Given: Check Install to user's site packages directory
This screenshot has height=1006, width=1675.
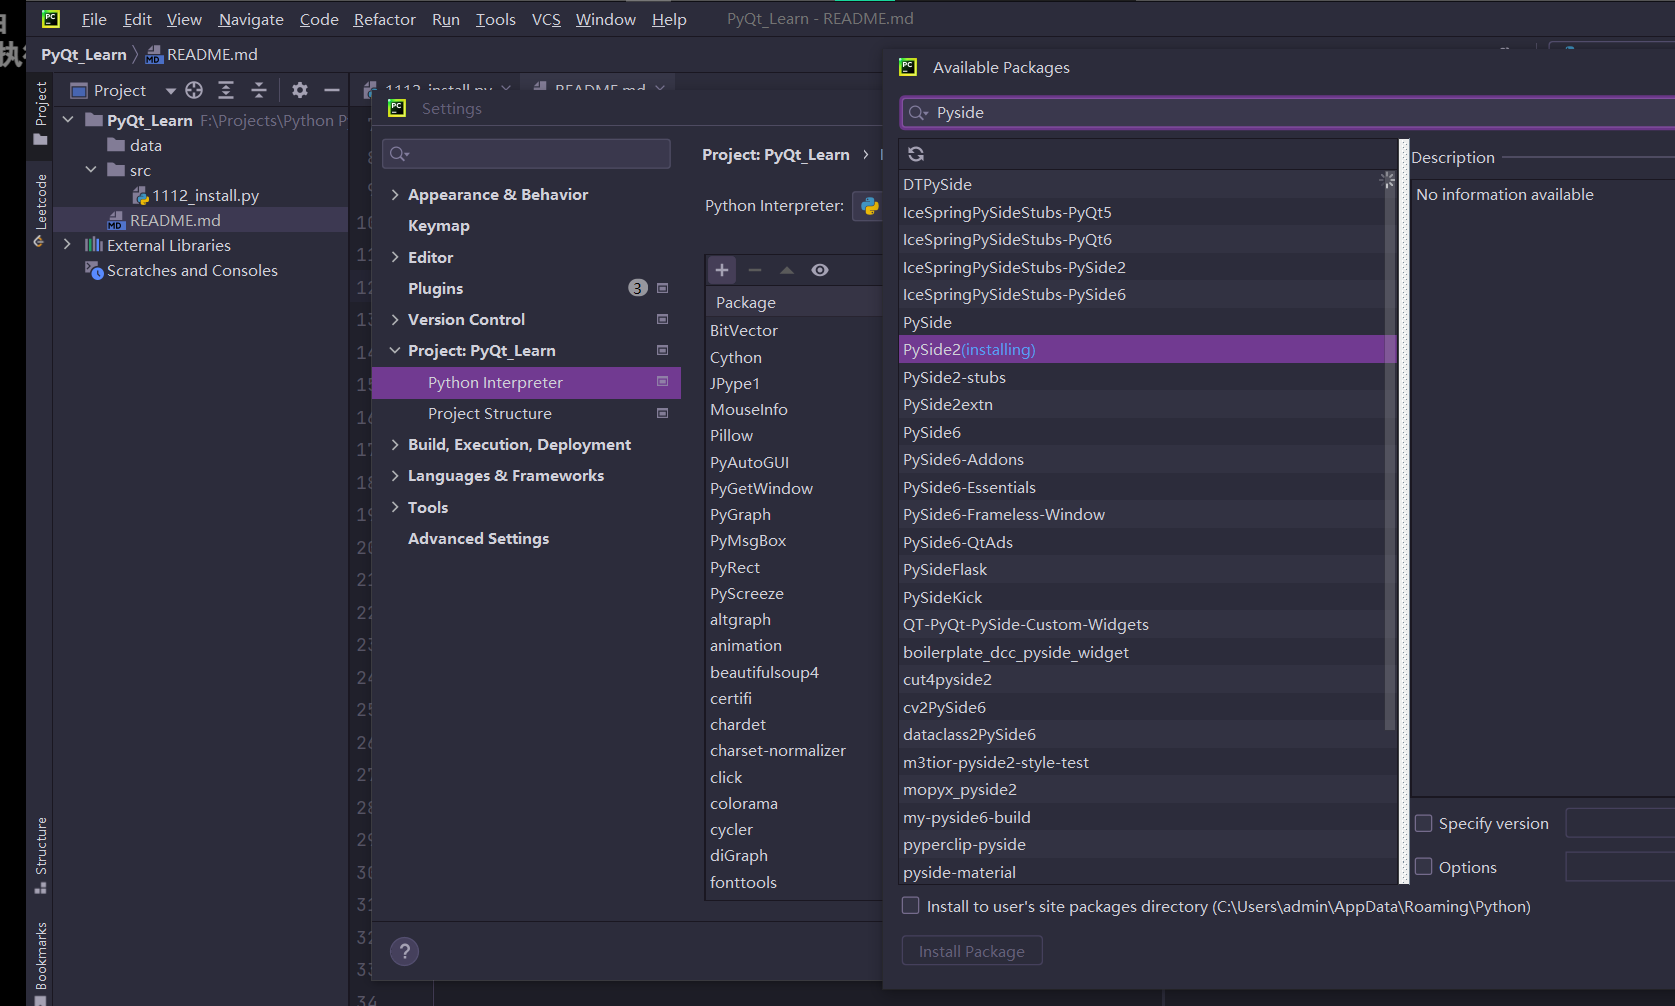Looking at the screenshot, I should pyautogui.click(x=911, y=906).
